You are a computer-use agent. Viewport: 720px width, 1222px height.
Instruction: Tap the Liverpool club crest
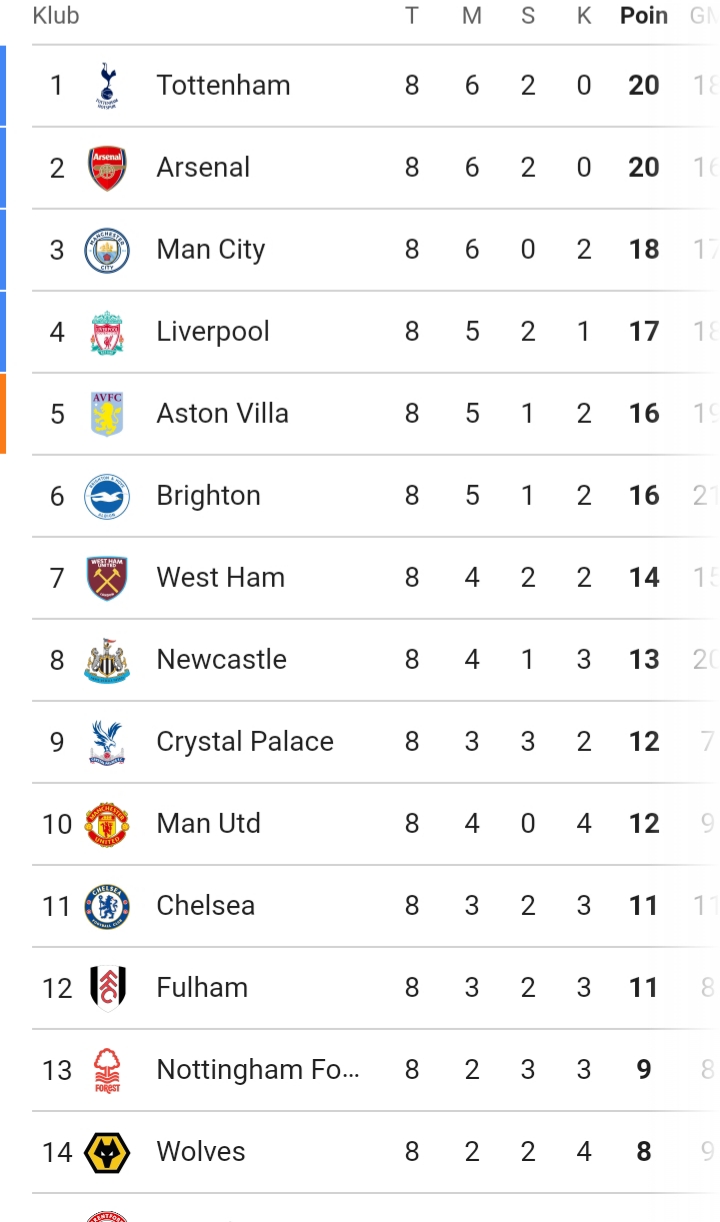pyautogui.click(x=107, y=332)
